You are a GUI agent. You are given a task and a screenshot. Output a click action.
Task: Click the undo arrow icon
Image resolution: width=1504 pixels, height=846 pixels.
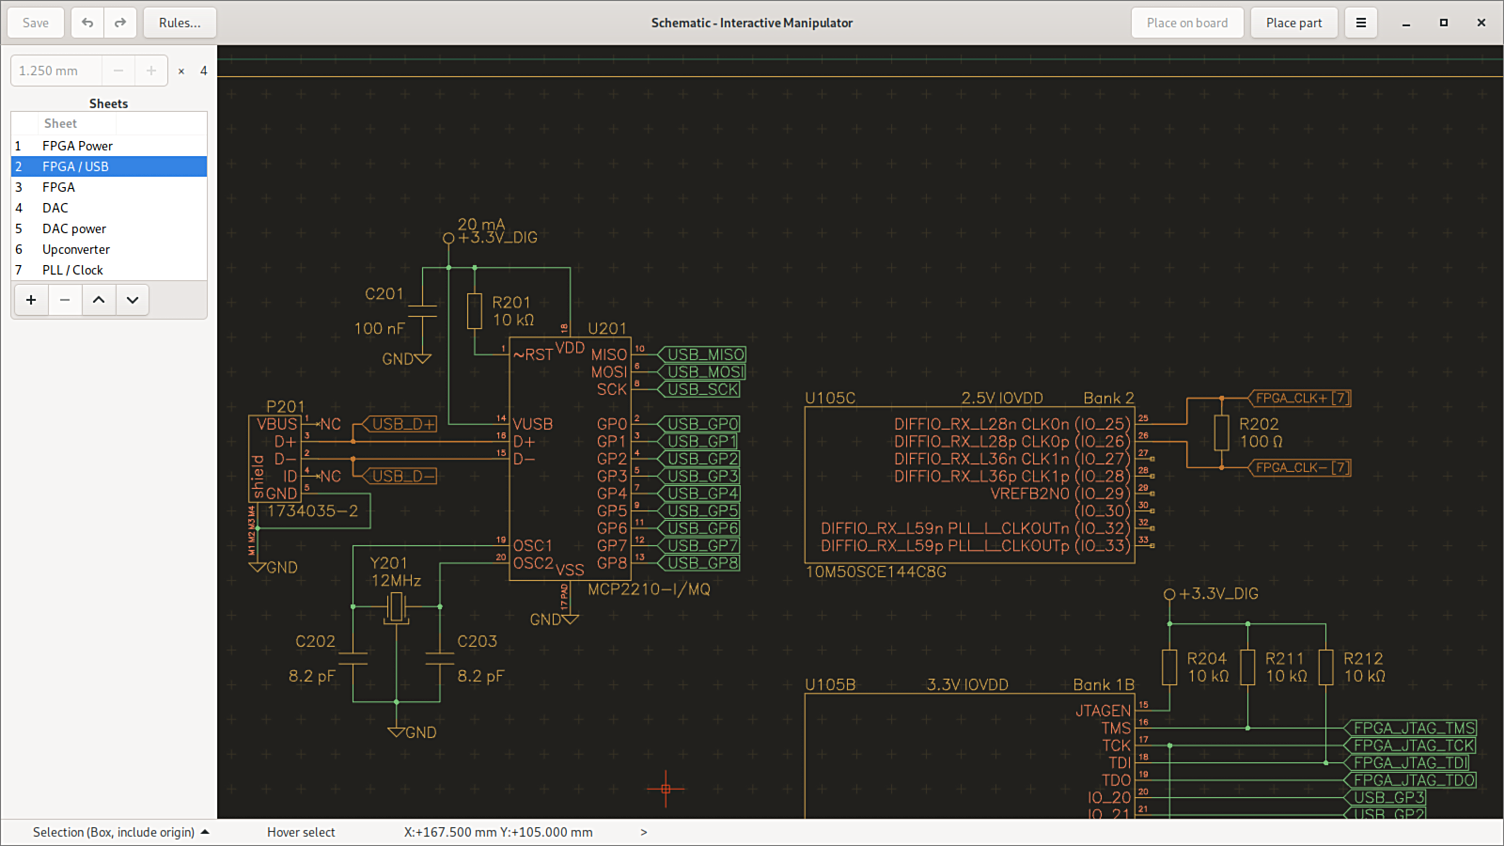[88, 23]
